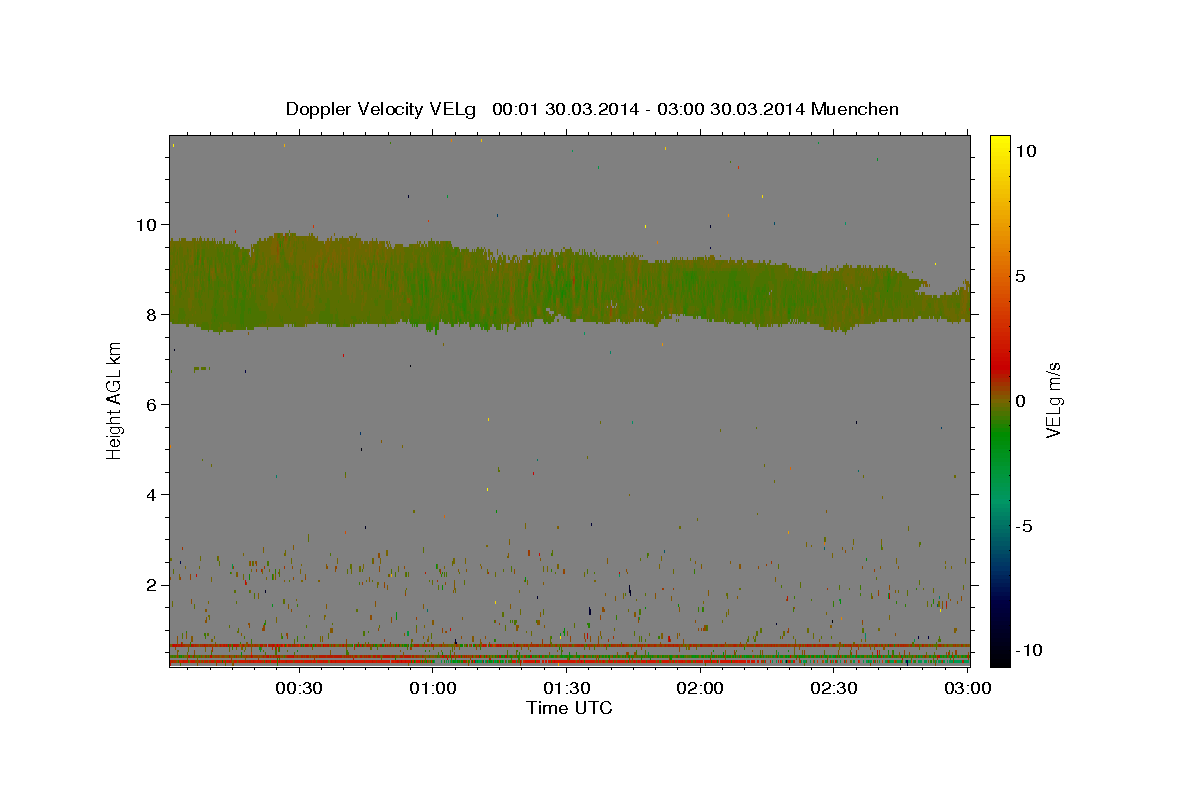The width and height of the screenshot is (1200, 800).
Task: Click the Time UTC axis label
Action: pos(569,708)
